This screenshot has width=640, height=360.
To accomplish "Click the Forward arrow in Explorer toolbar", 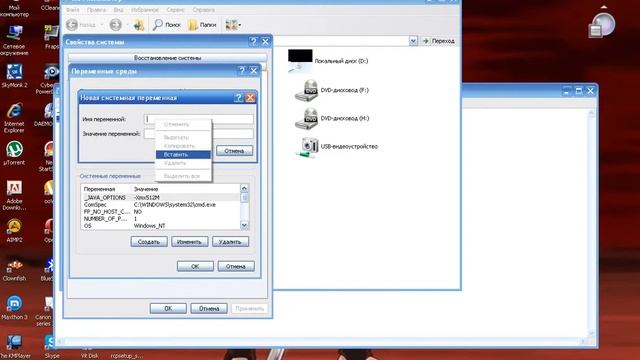I will tap(116, 25).
